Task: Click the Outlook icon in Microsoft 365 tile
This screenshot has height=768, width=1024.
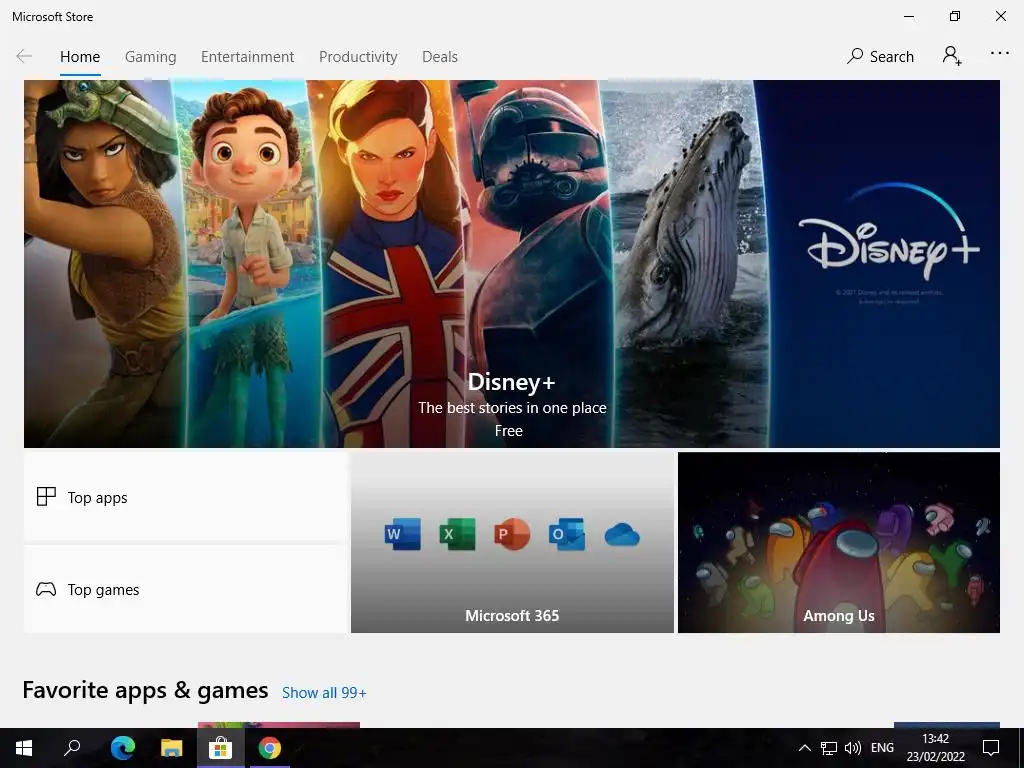Action: coord(567,534)
